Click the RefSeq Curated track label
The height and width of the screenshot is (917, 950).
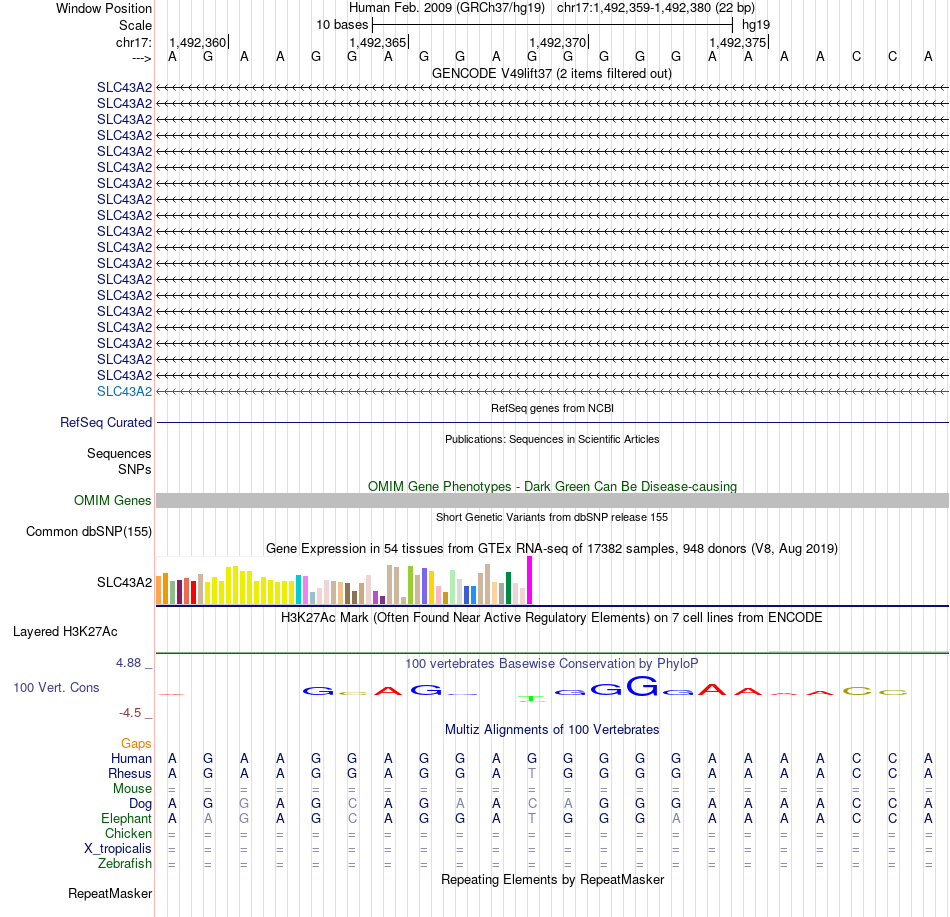coord(105,422)
